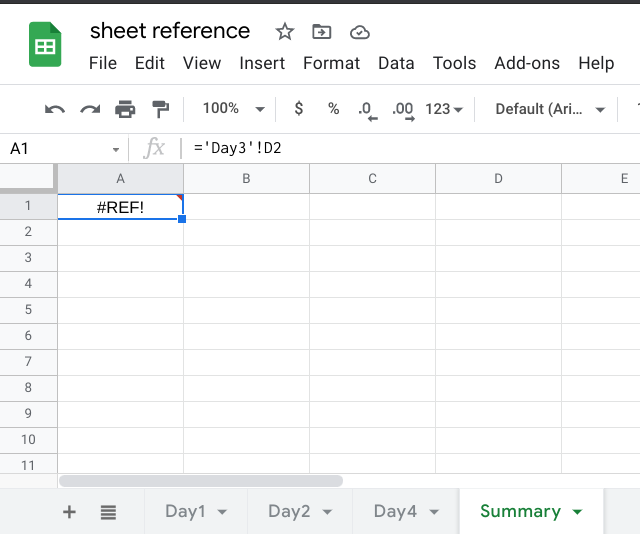Image resolution: width=640 pixels, height=534 pixels.
Task: Check the cloud save status icon
Action: coord(360,32)
